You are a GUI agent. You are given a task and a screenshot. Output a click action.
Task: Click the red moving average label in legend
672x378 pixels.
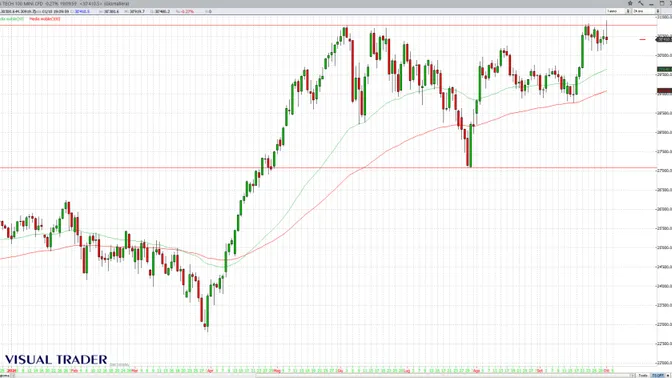pos(45,19)
